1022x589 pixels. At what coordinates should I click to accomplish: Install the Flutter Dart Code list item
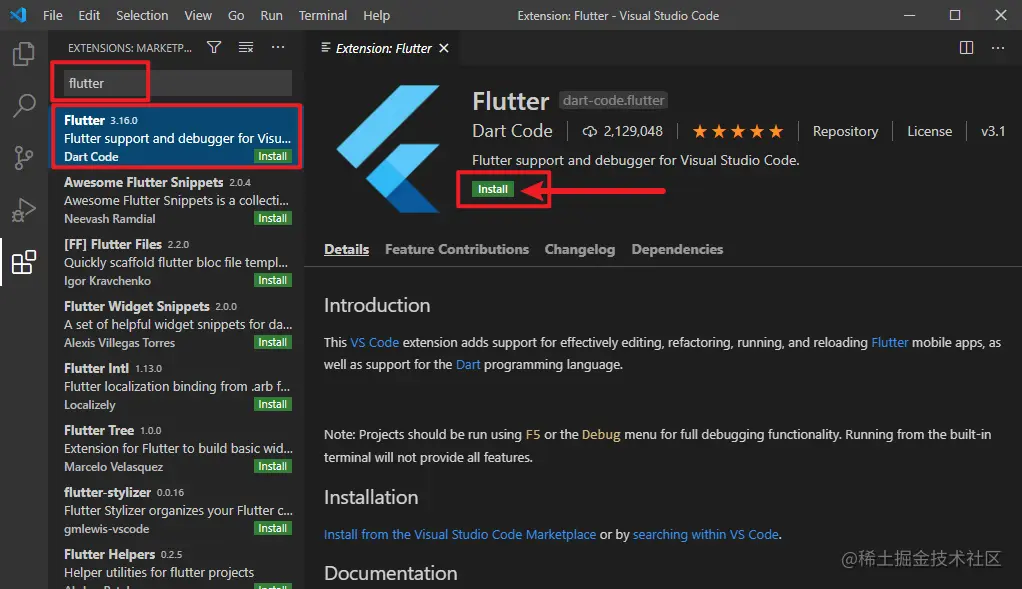(272, 156)
